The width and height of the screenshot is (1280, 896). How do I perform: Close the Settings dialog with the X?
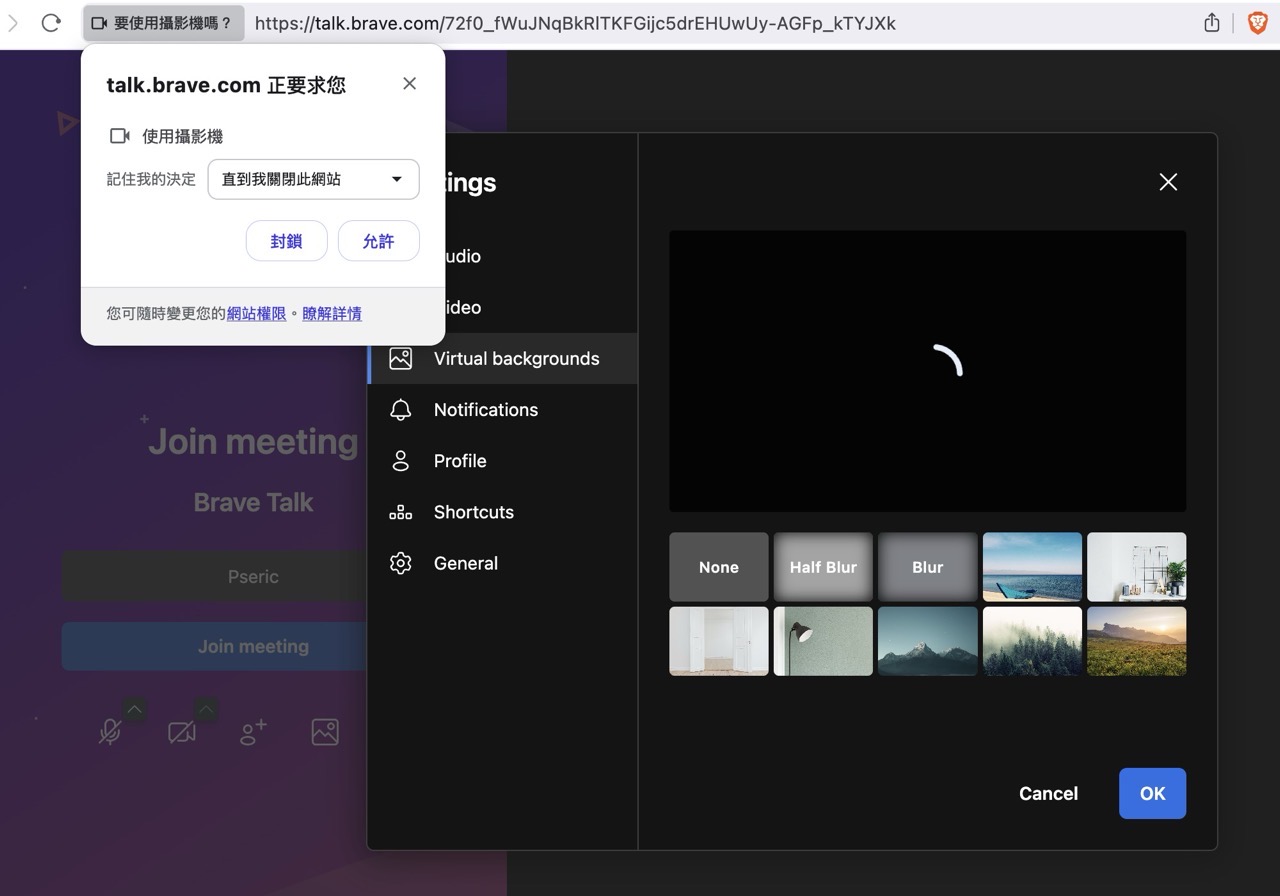coord(1168,182)
